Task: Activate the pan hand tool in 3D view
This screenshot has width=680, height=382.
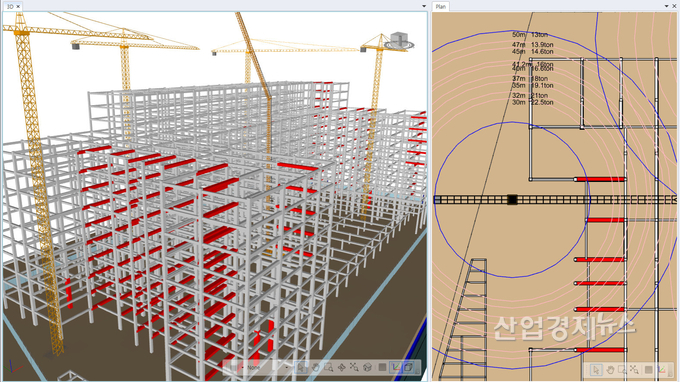Action: (x=316, y=367)
